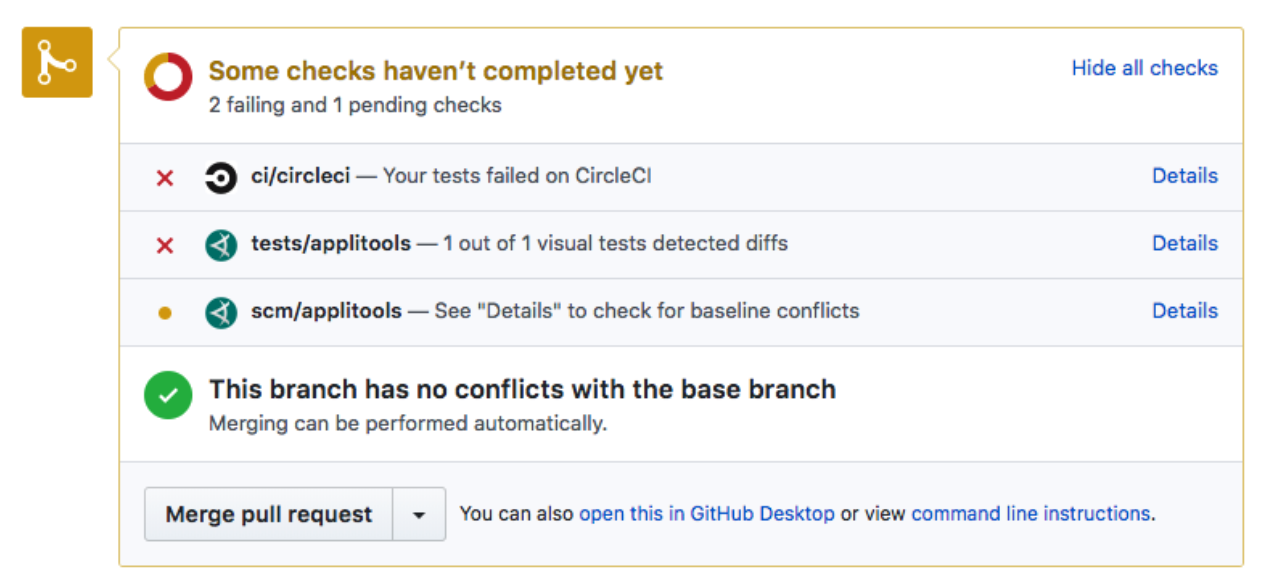Collapse the checks list via Hide all checks
The height and width of the screenshot is (585, 1269).
[1144, 68]
